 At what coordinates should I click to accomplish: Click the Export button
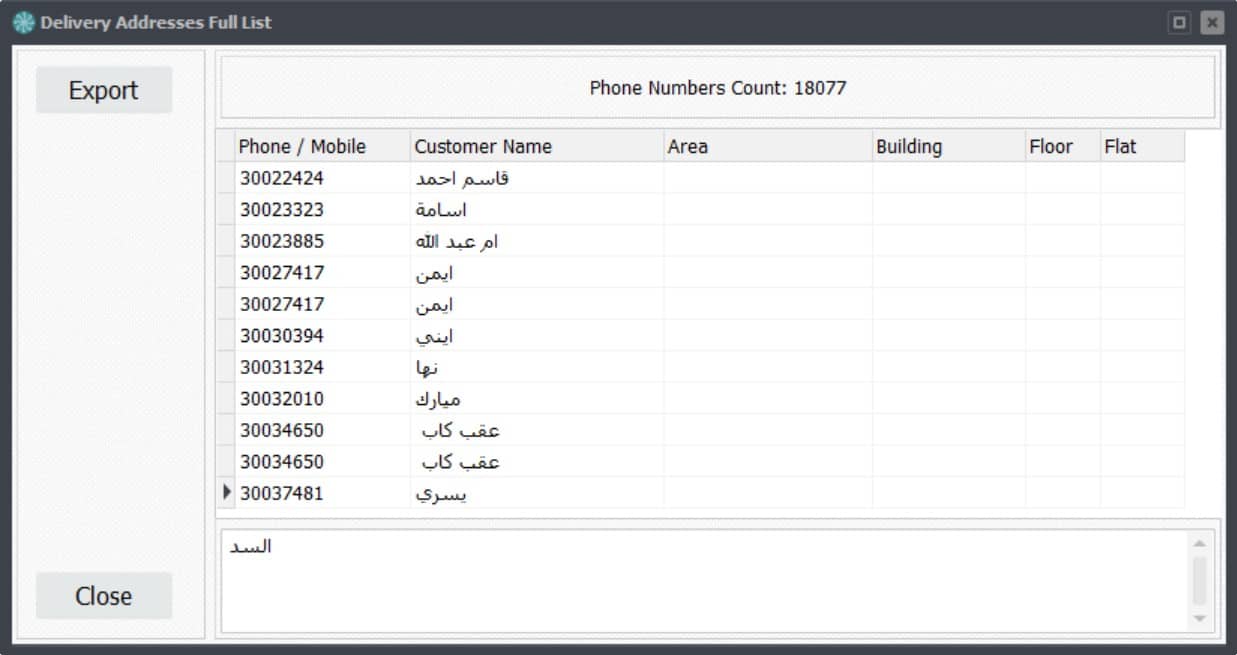pyautogui.click(x=104, y=90)
